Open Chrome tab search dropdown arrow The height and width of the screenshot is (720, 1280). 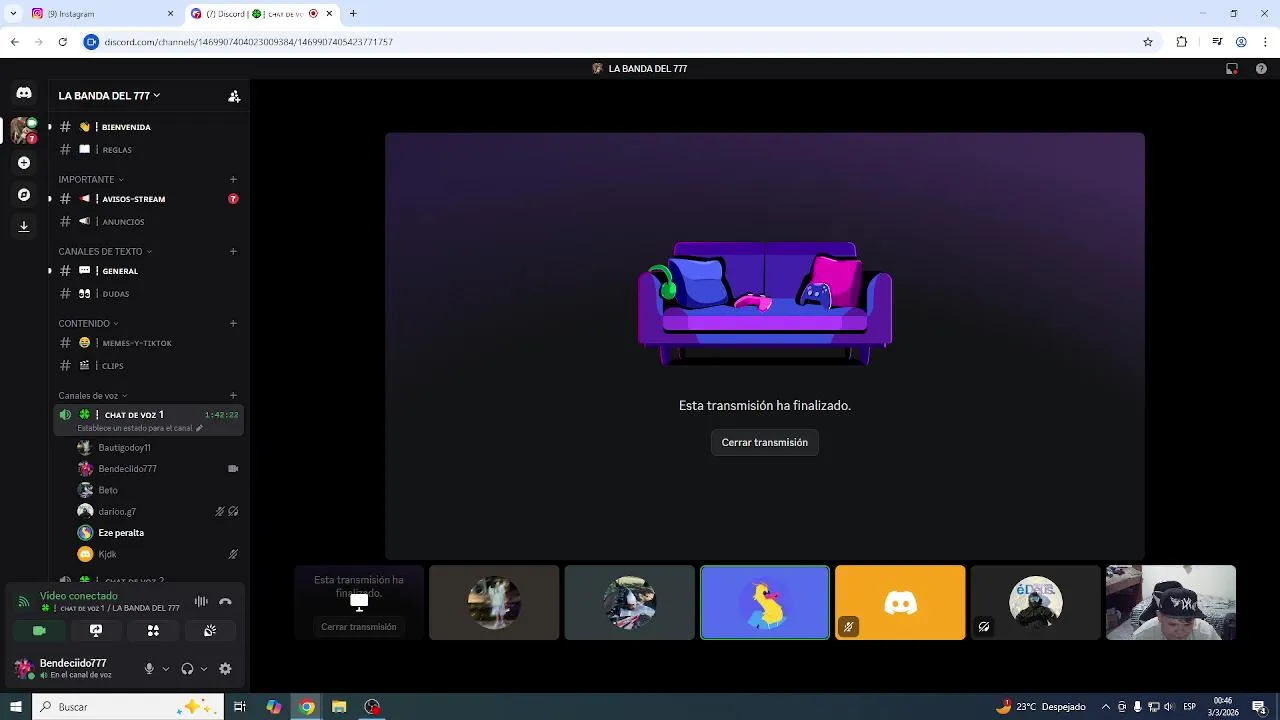[13, 14]
